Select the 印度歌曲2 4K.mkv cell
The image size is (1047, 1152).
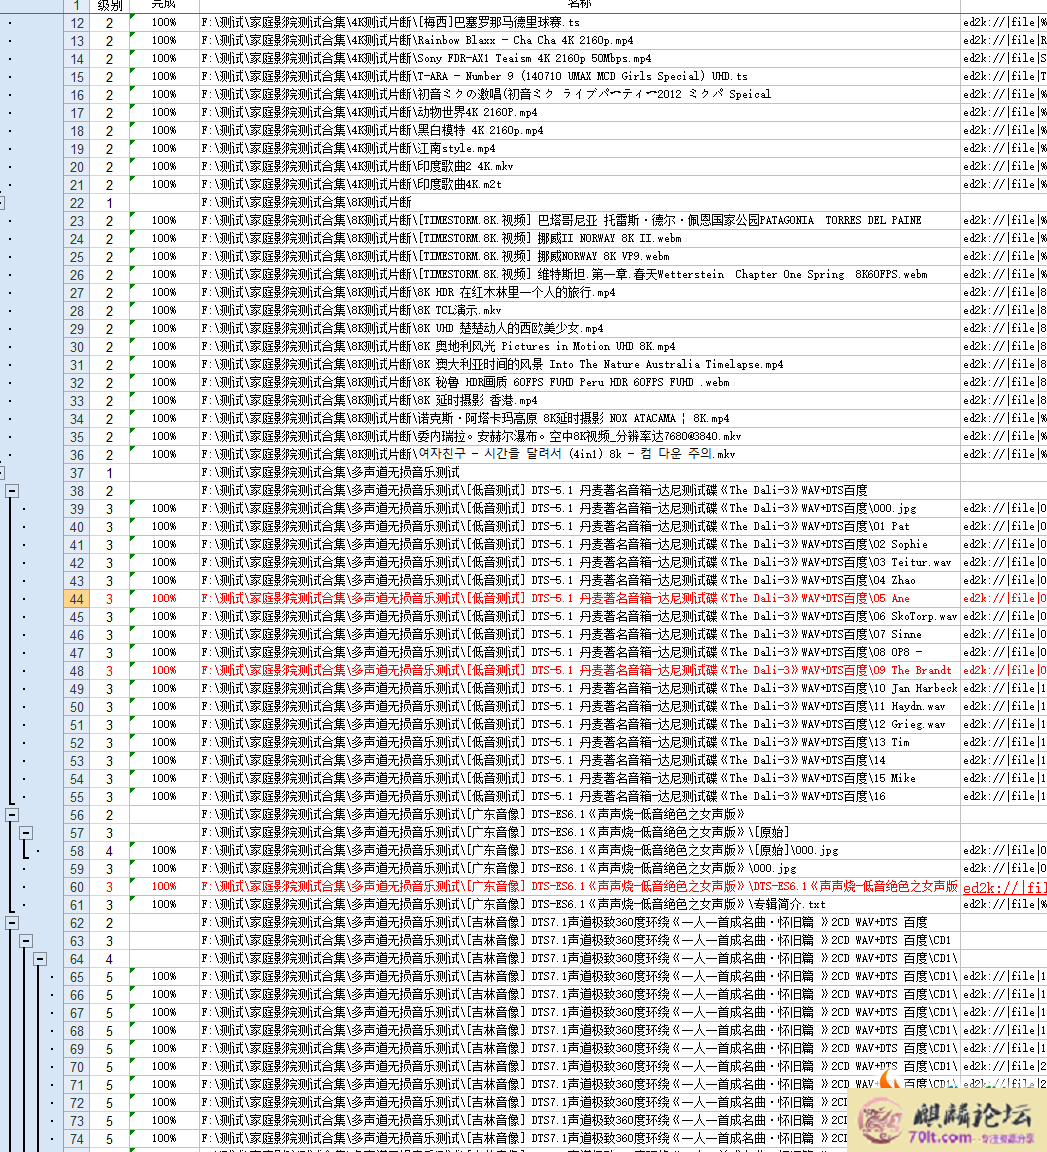pyautogui.click(x=580, y=167)
